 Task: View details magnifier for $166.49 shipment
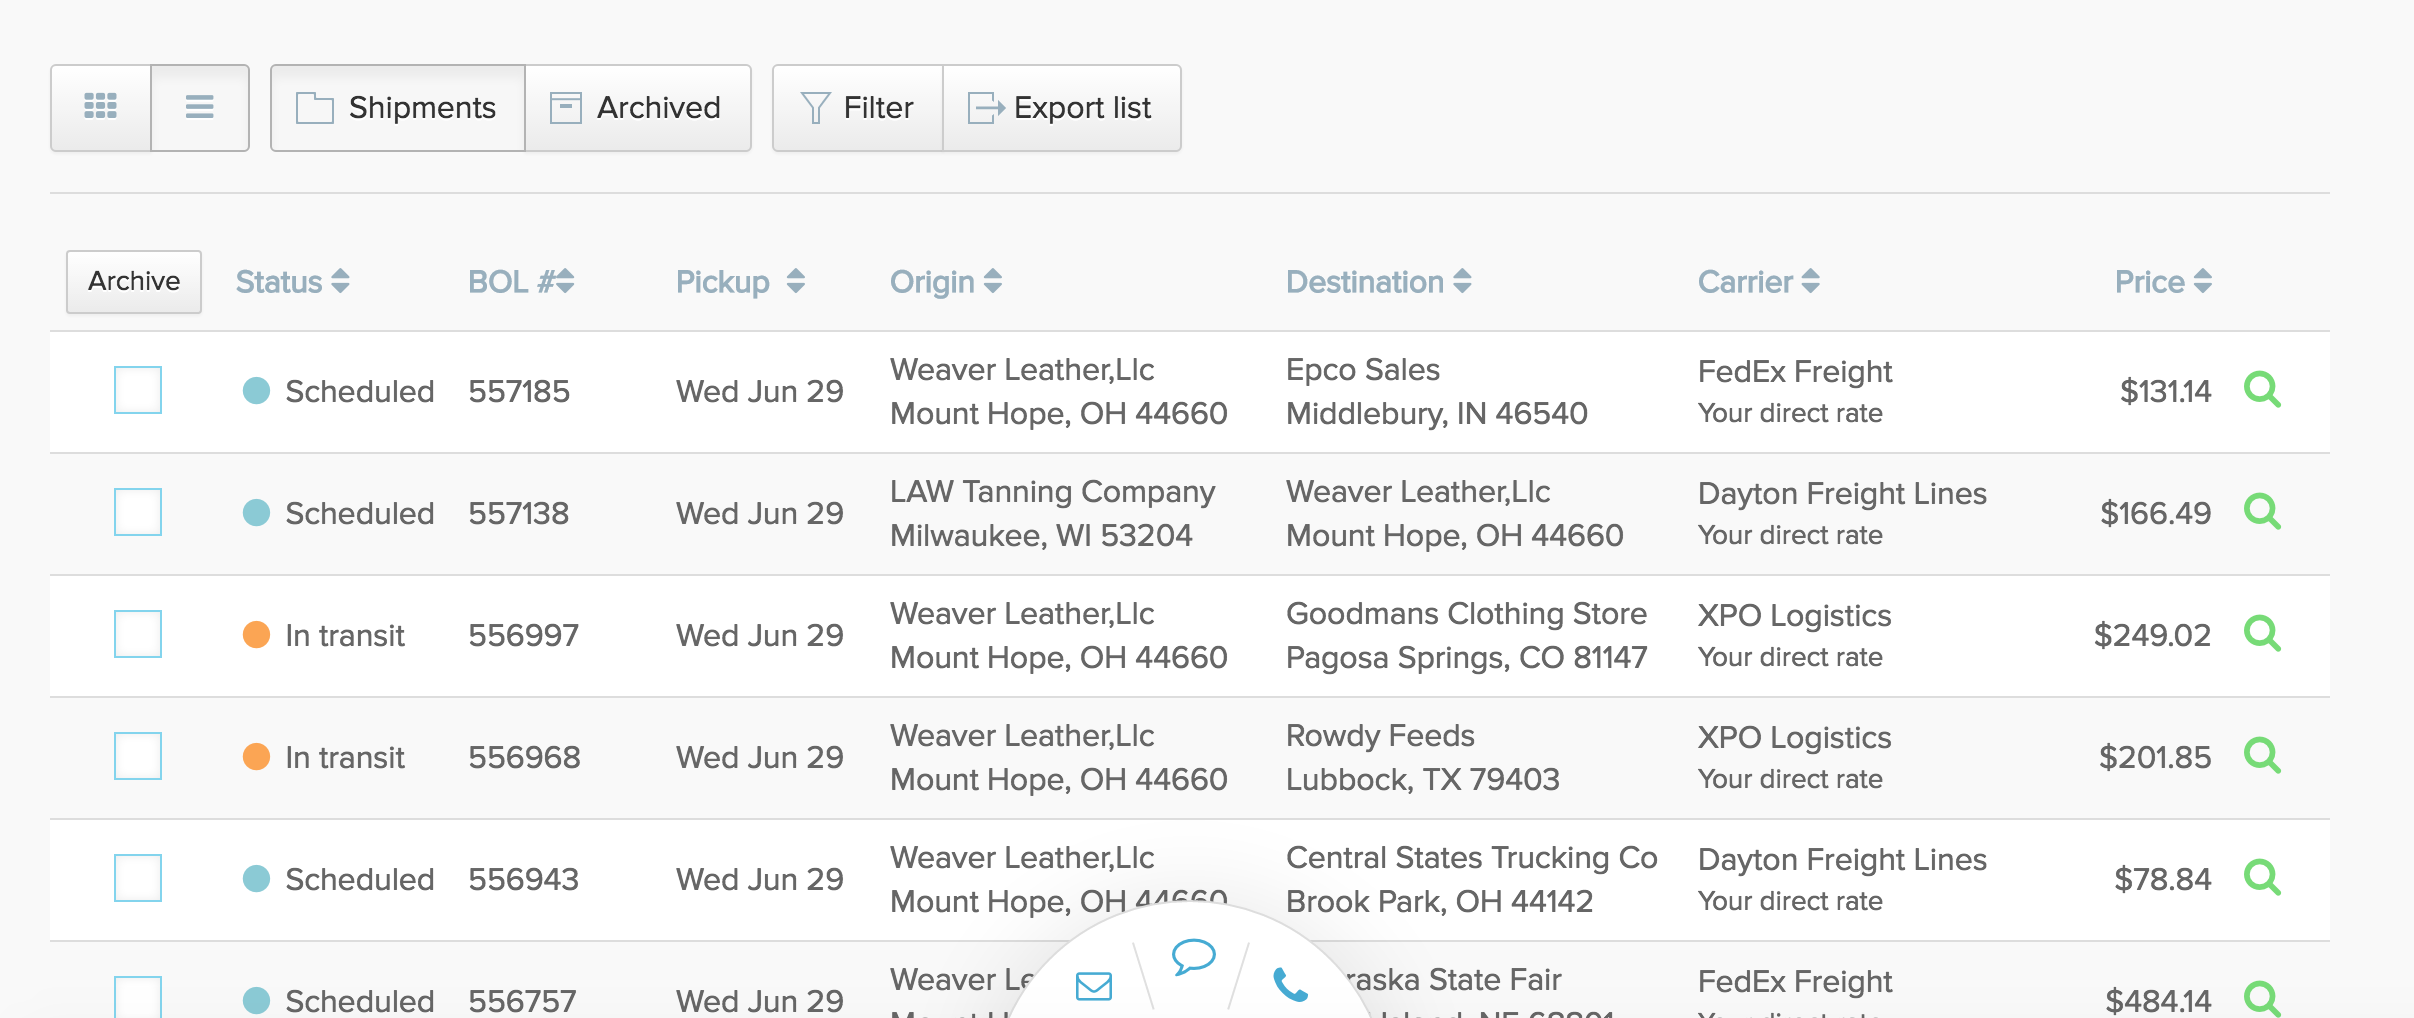tap(2262, 512)
